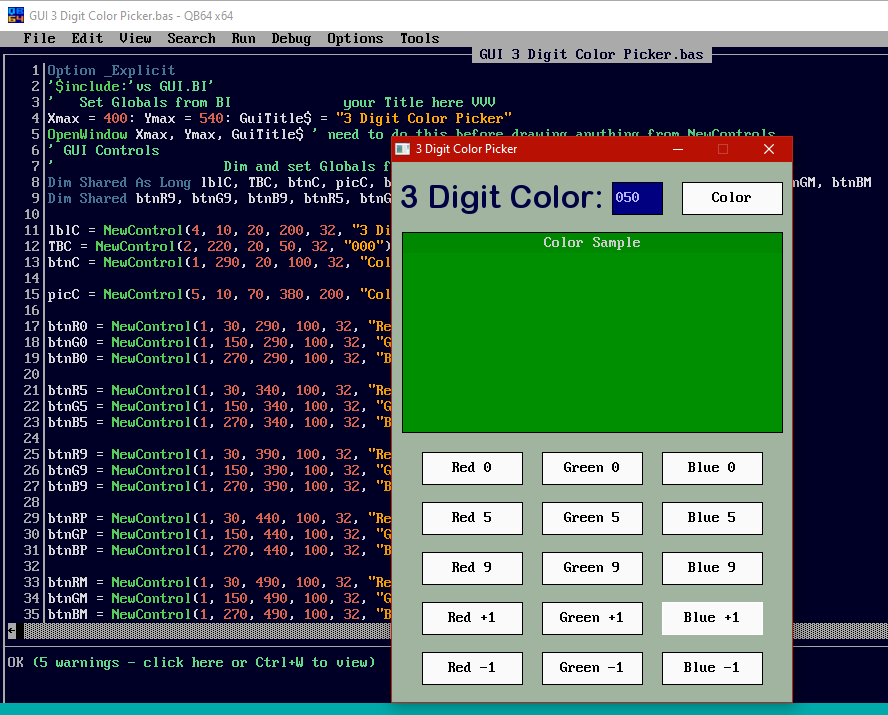Focus the 050 color code text box
This screenshot has height=715, width=888.
click(637, 198)
